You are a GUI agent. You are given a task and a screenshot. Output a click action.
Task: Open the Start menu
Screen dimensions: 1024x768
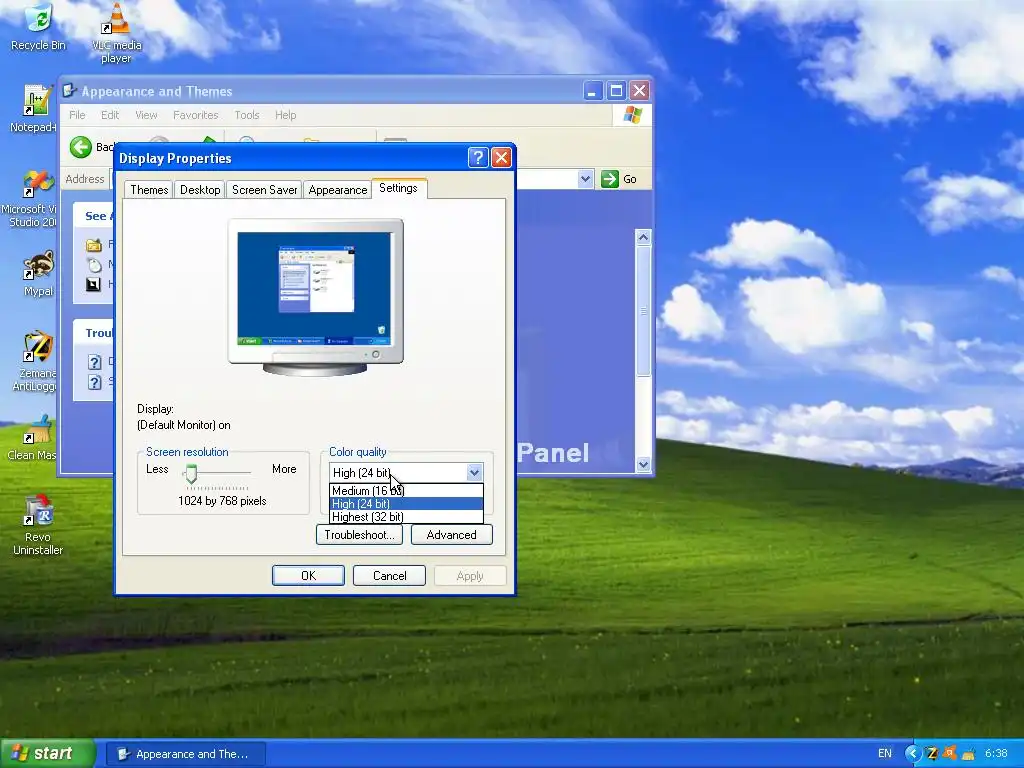pyautogui.click(x=47, y=753)
